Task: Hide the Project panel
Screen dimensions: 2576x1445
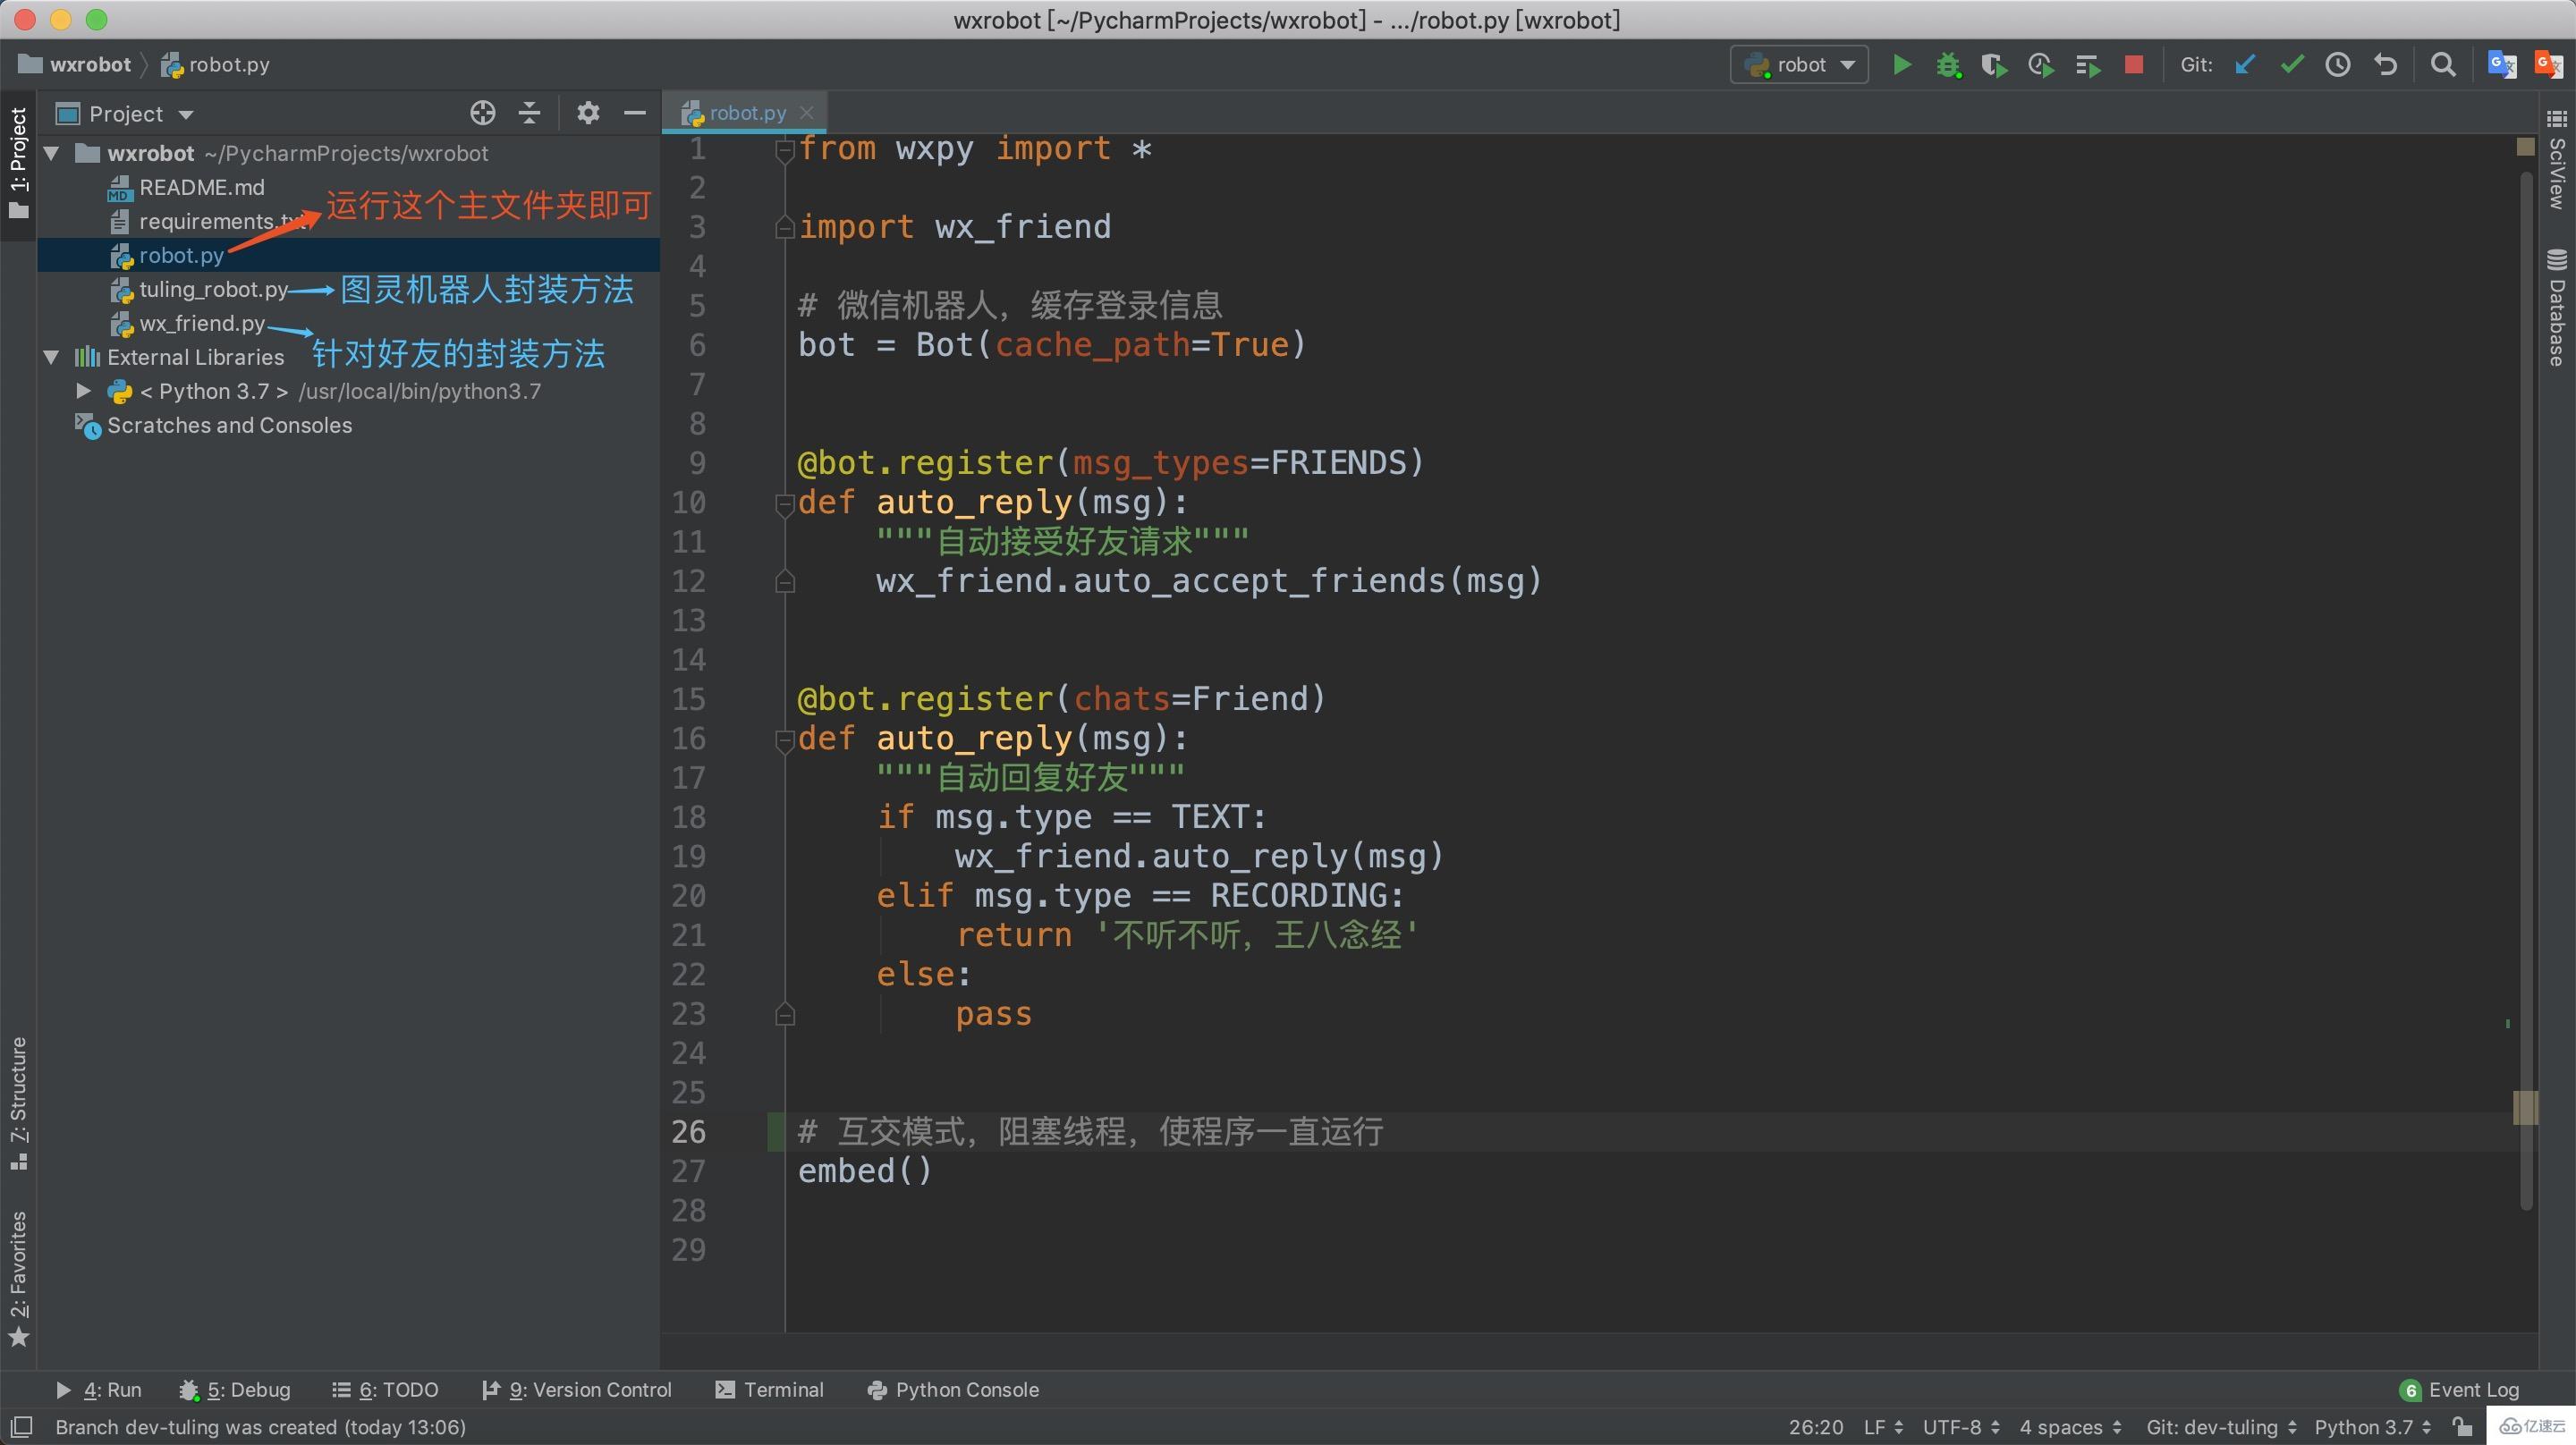Action: (635, 113)
